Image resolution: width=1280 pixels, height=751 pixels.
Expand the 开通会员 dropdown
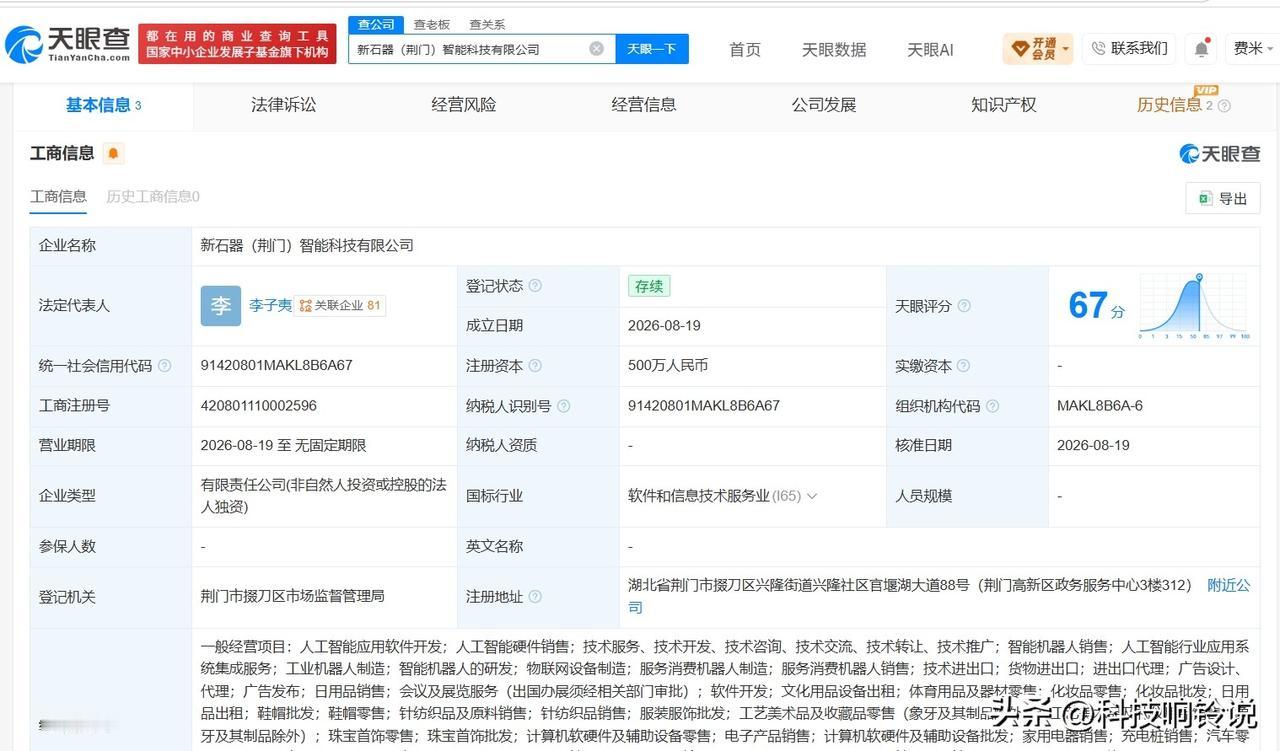pyautogui.click(x=1038, y=48)
